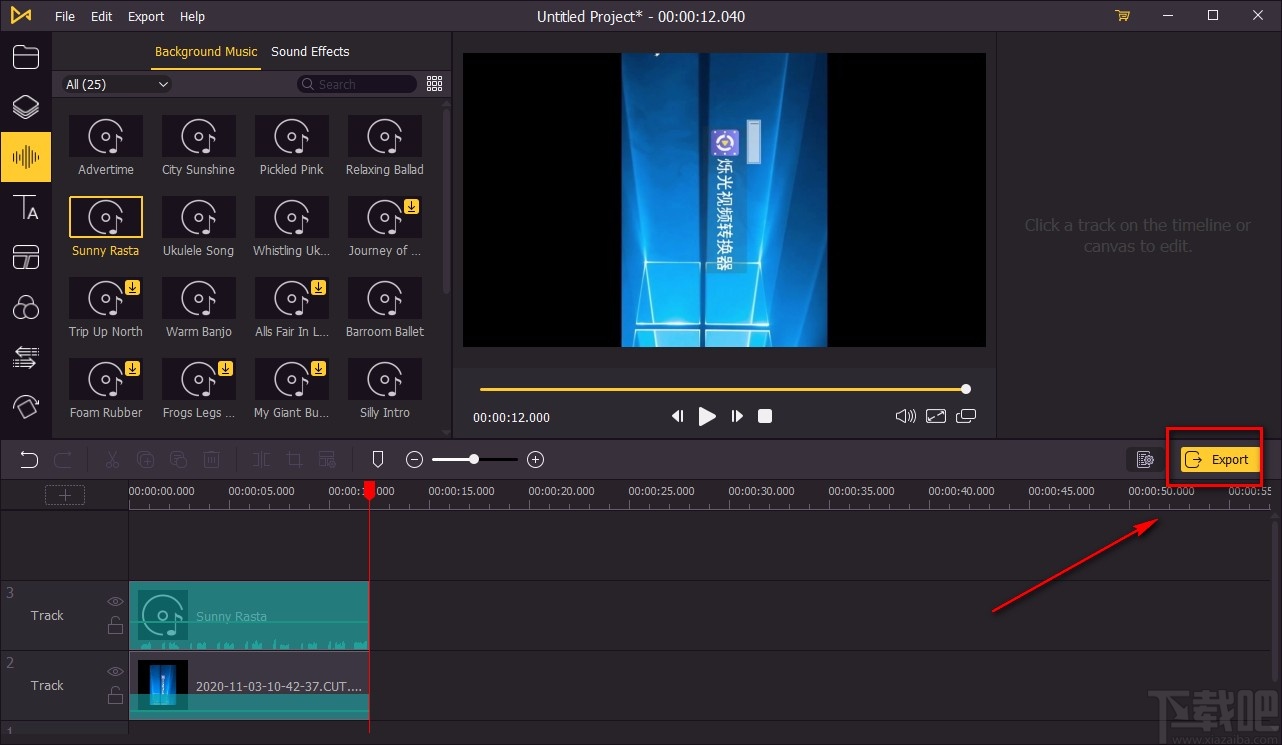Select the Pickled Pink music thumbnail
The image size is (1282, 745).
pyautogui.click(x=292, y=136)
